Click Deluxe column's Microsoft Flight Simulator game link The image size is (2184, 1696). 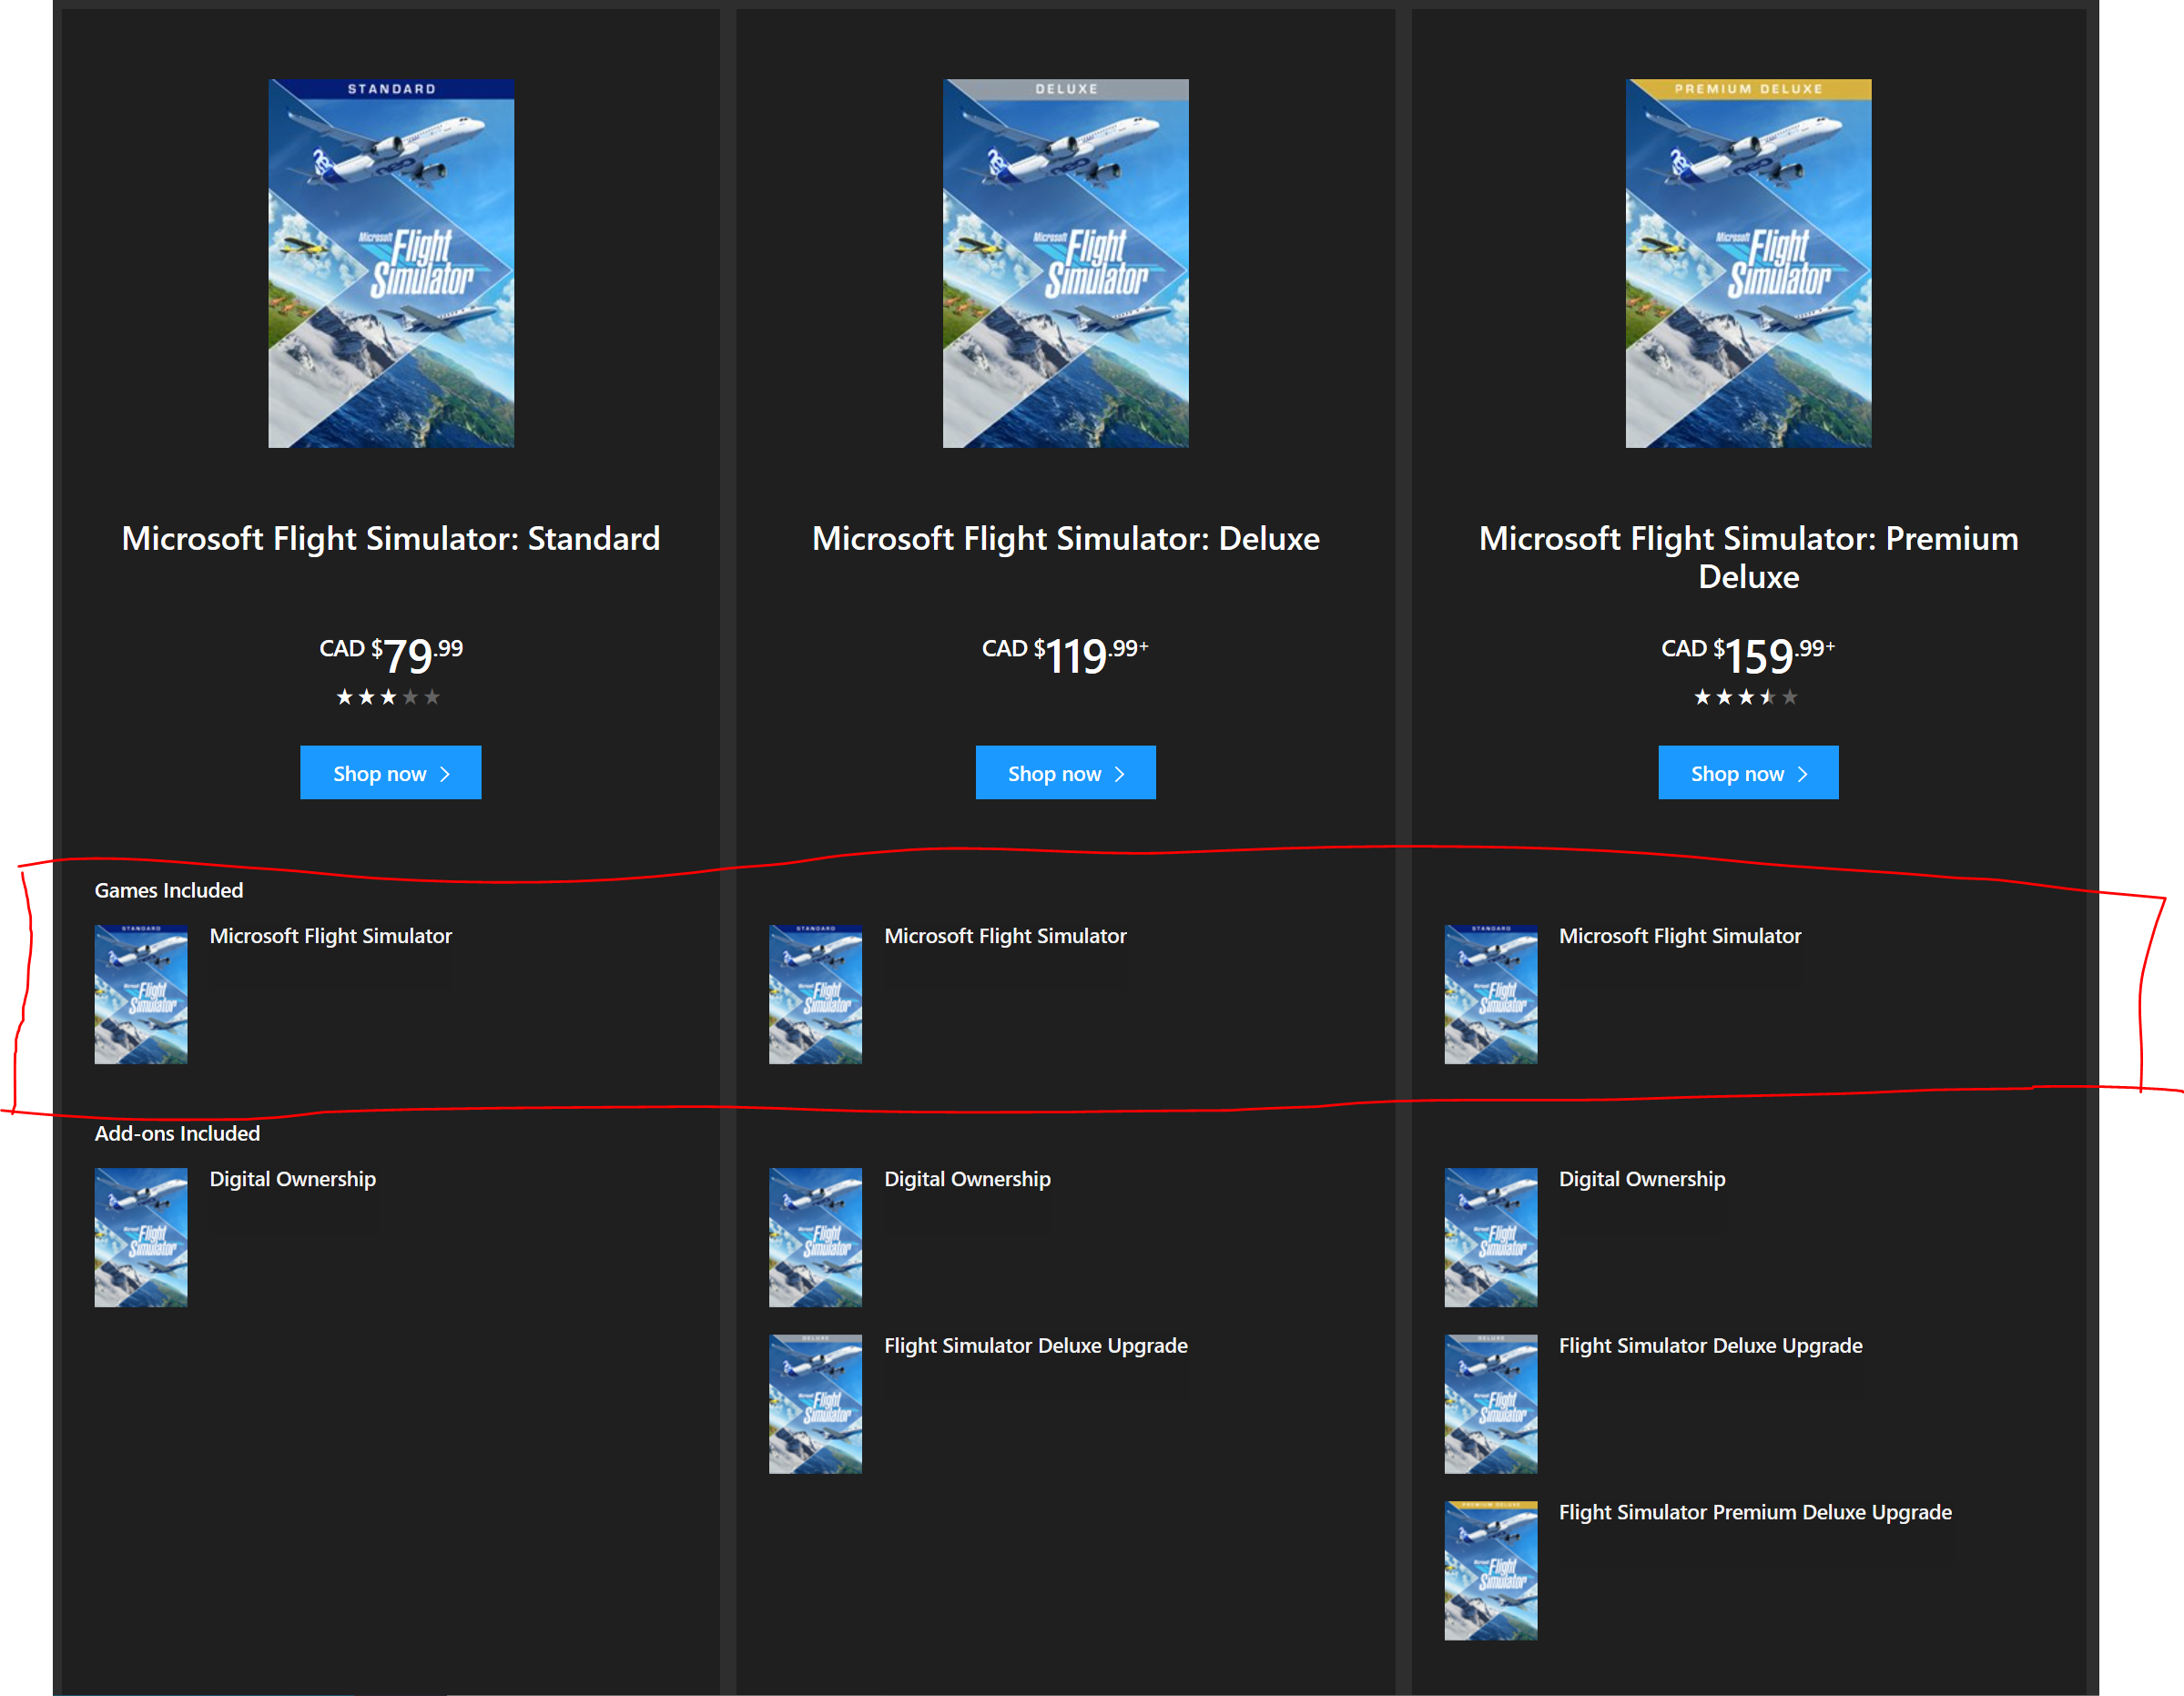click(1004, 936)
